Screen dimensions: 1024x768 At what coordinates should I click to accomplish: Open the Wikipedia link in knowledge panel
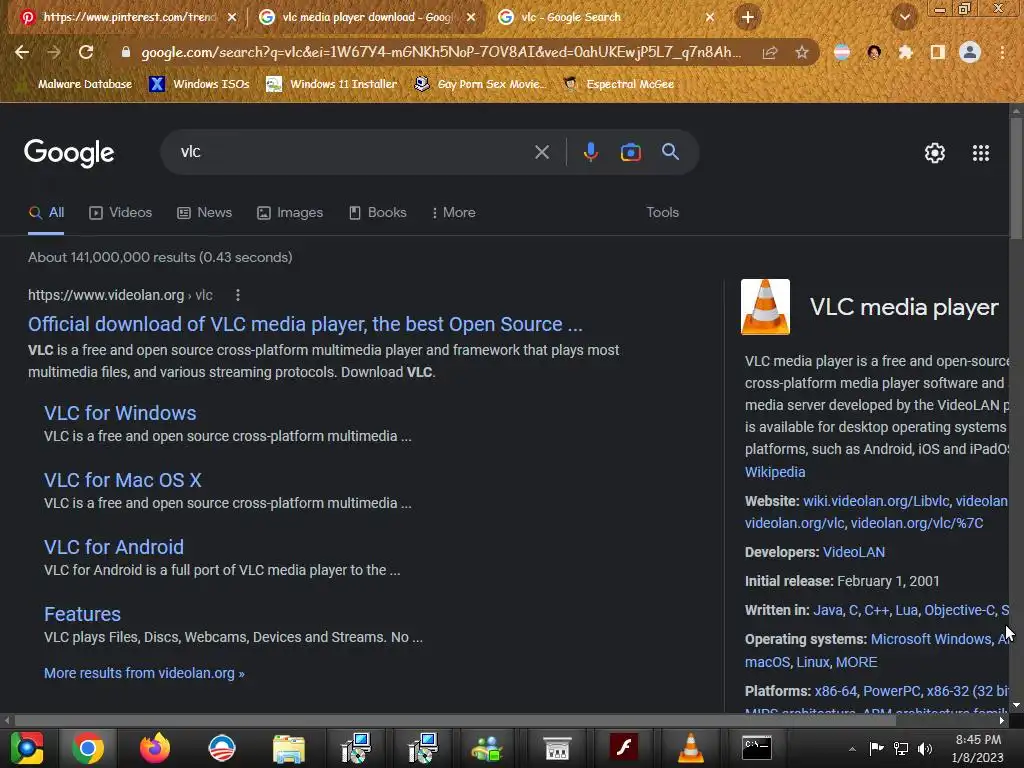point(775,472)
